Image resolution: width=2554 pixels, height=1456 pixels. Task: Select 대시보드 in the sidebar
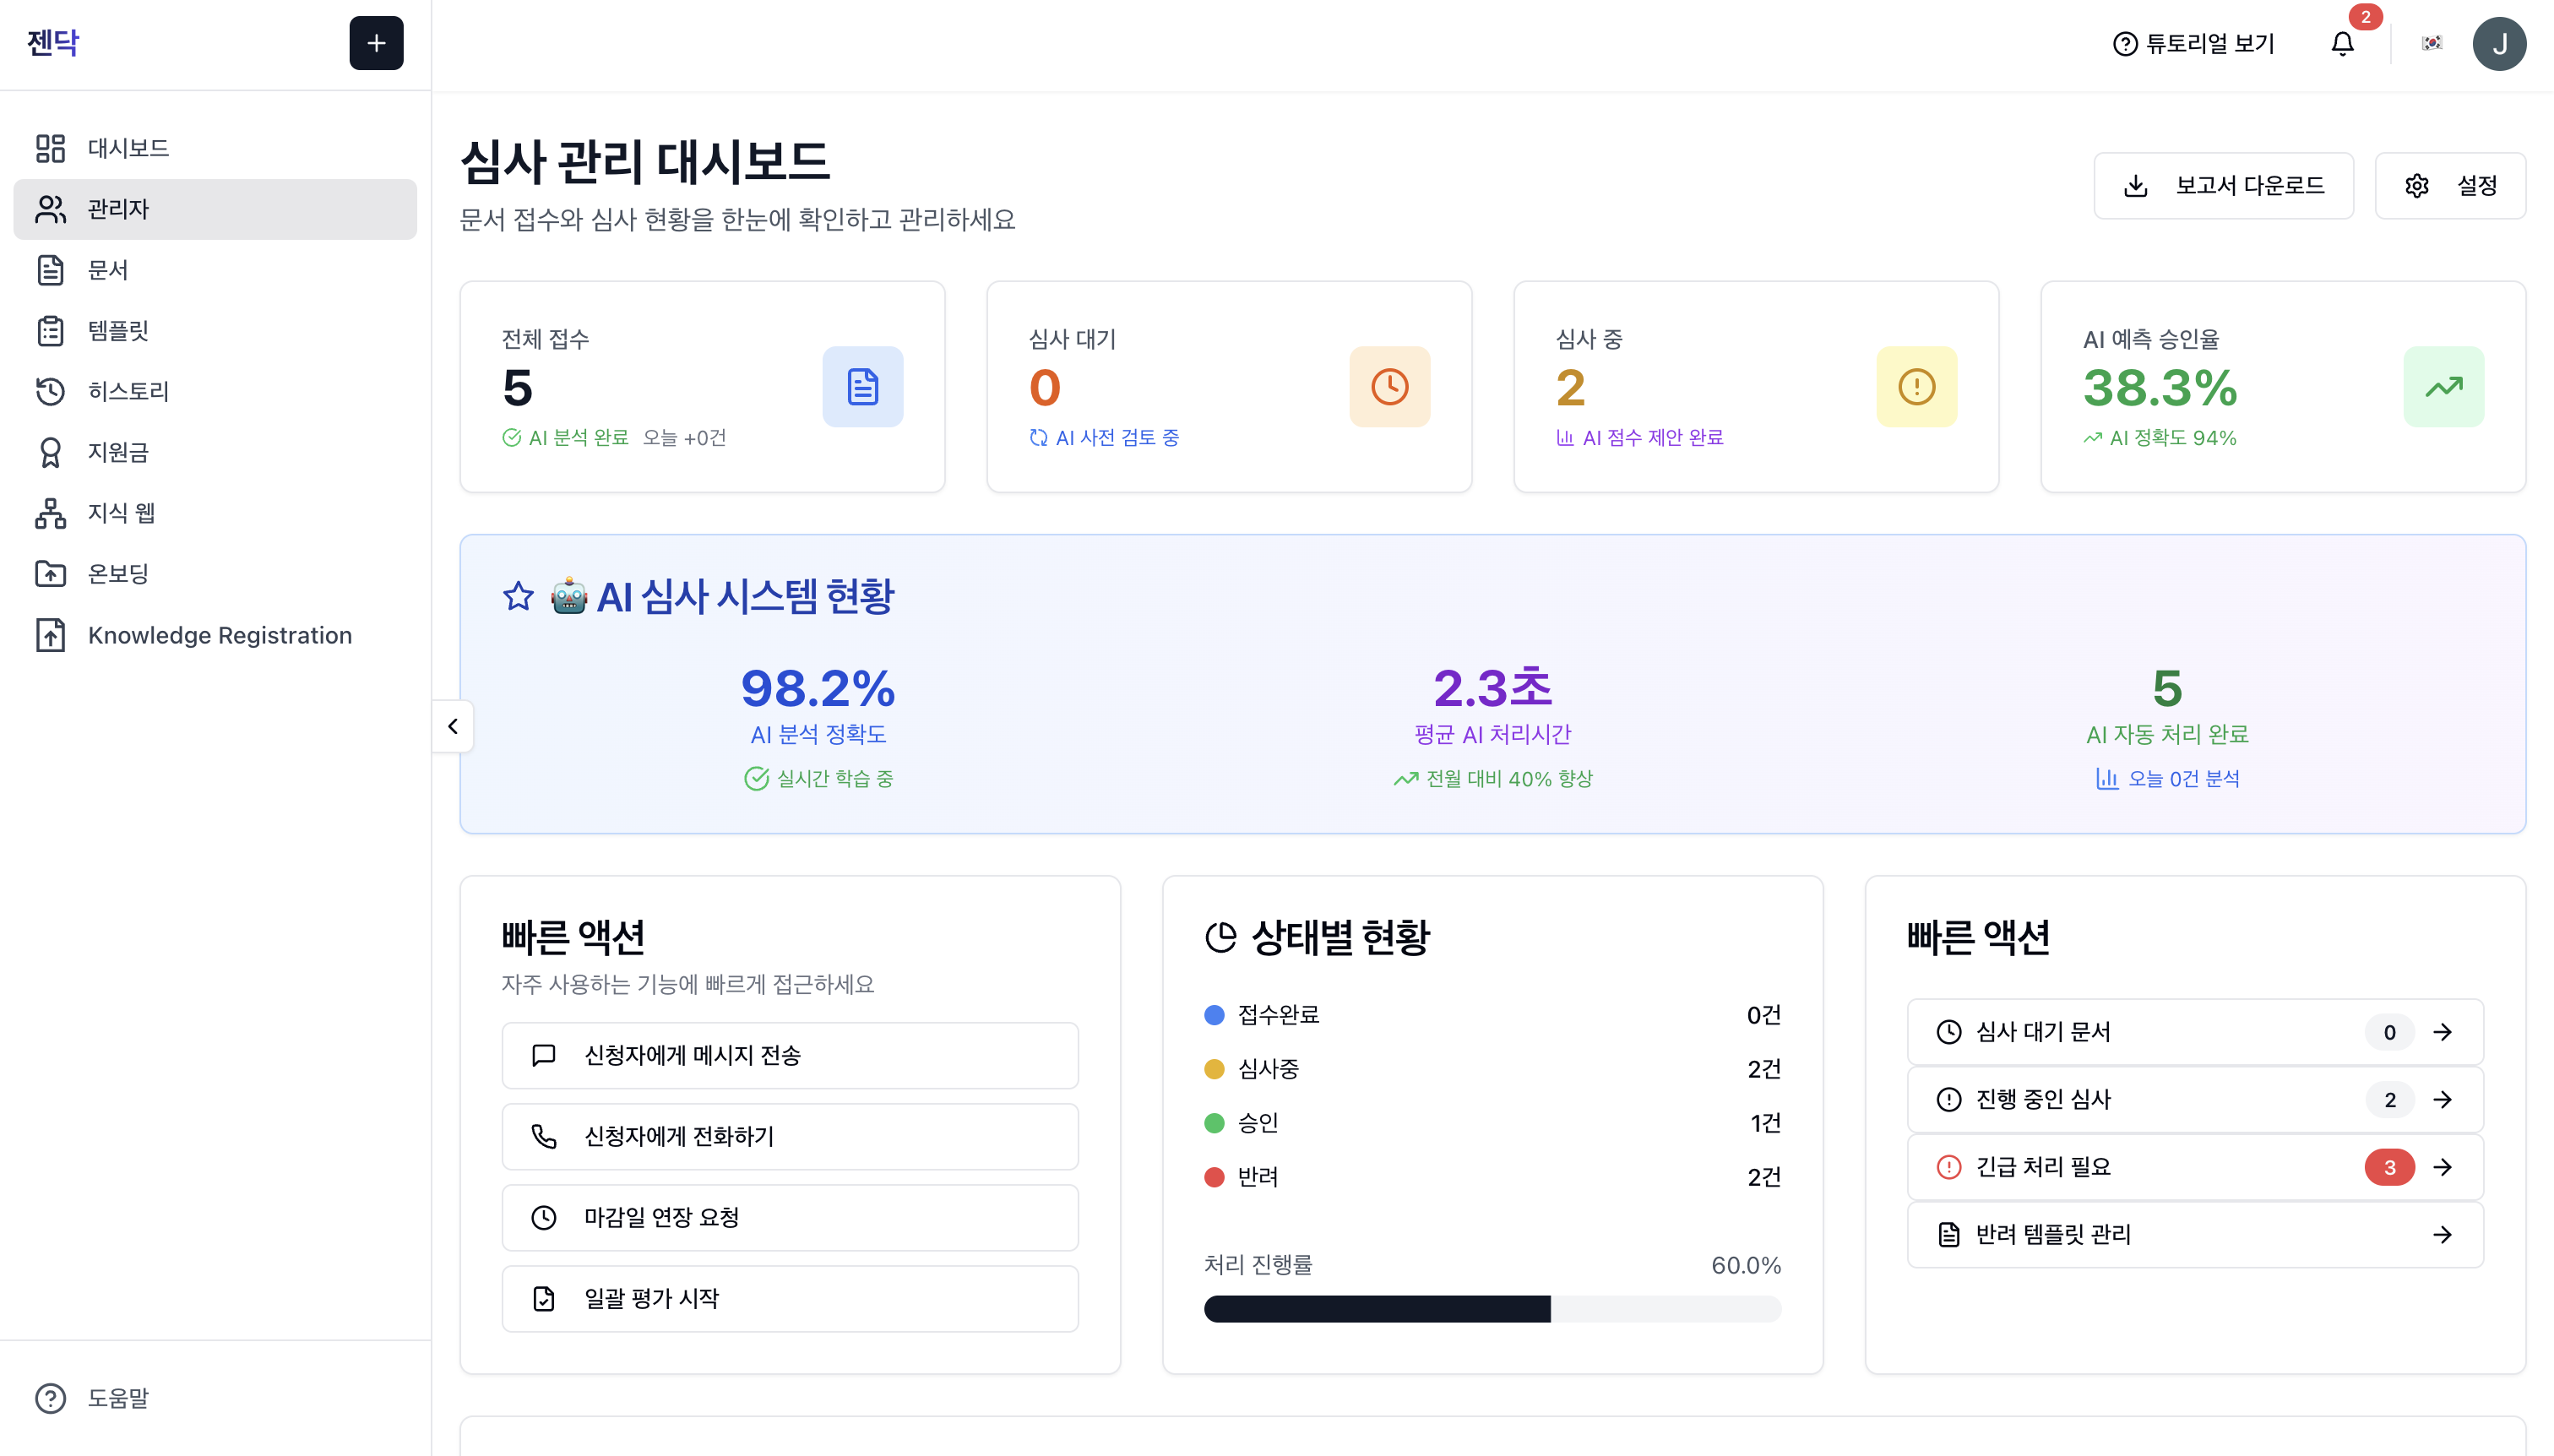(x=128, y=148)
